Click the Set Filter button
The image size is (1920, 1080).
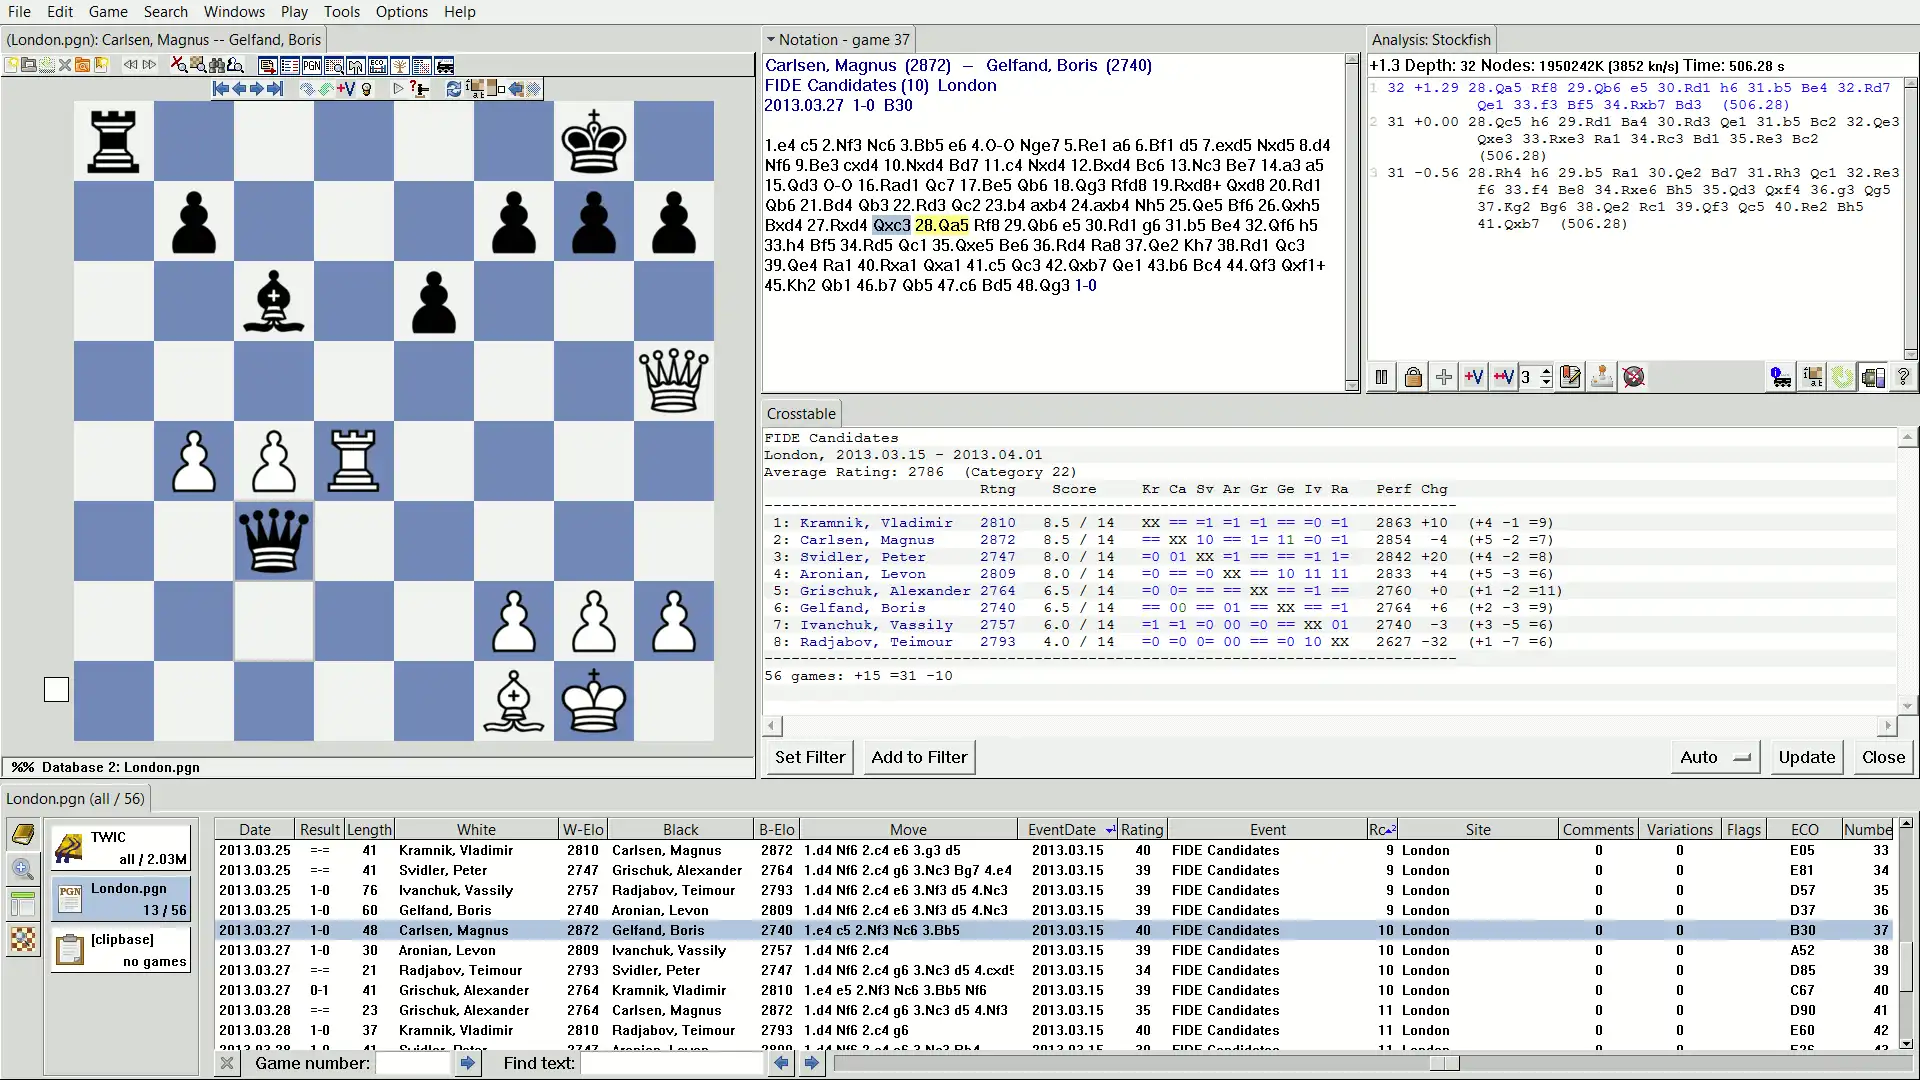[x=810, y=756]
